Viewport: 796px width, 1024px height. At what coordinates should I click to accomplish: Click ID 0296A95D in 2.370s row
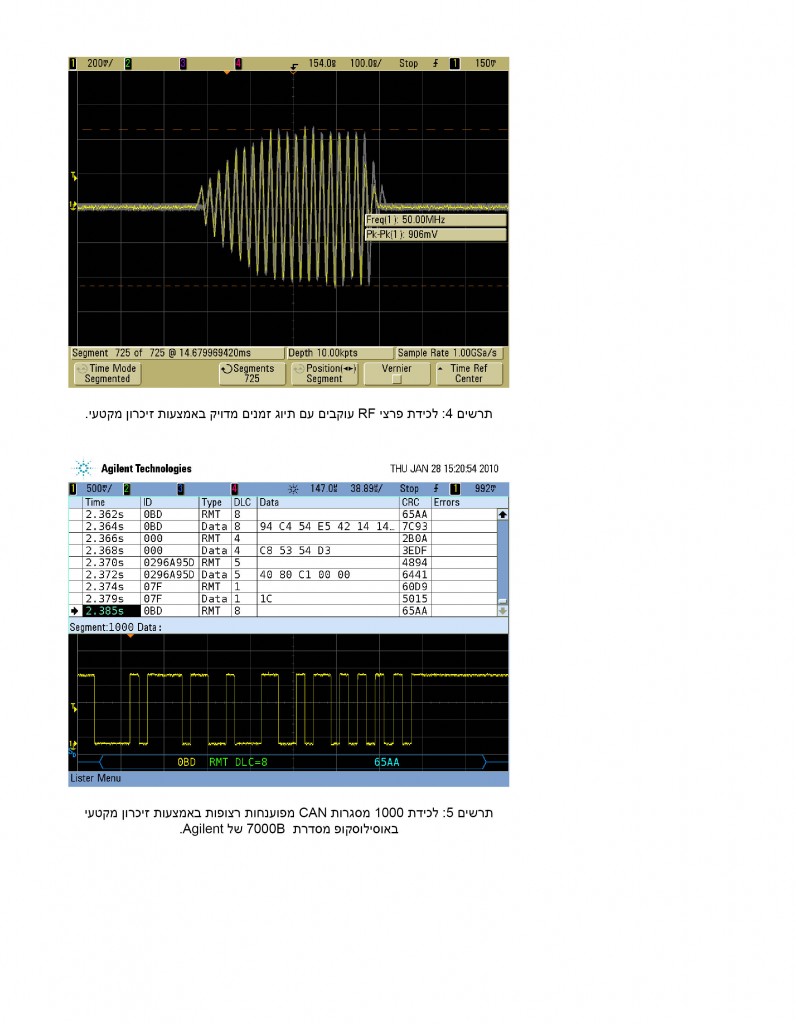pos(169,562)
